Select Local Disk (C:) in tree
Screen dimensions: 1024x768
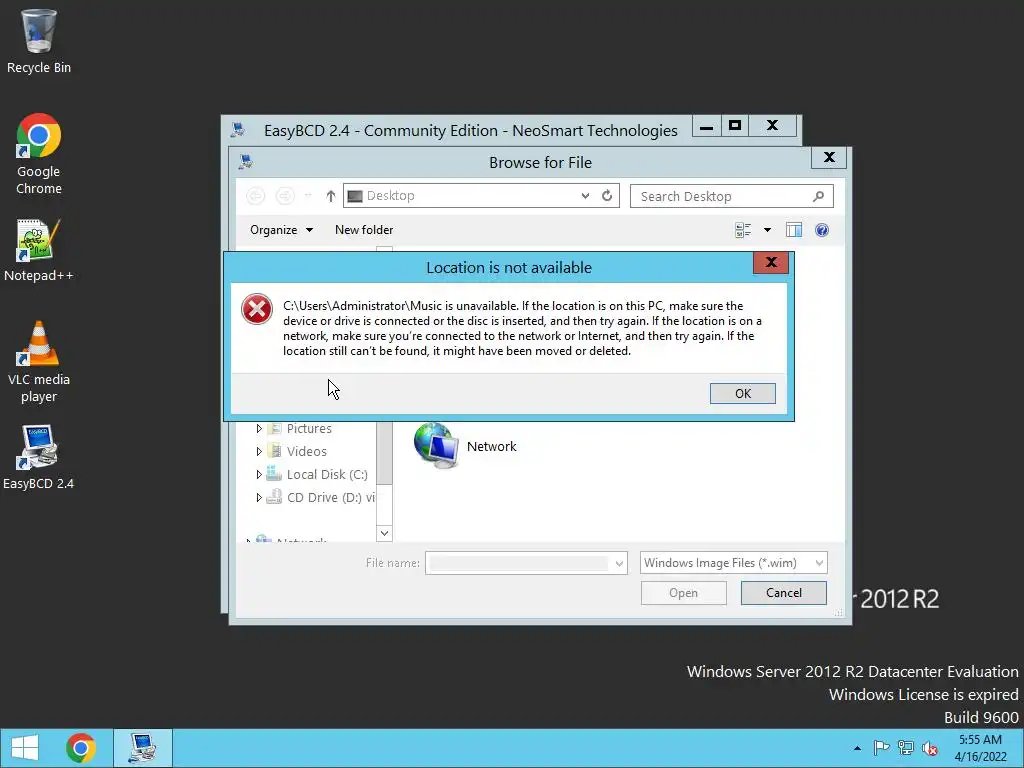tap(327, 474)
